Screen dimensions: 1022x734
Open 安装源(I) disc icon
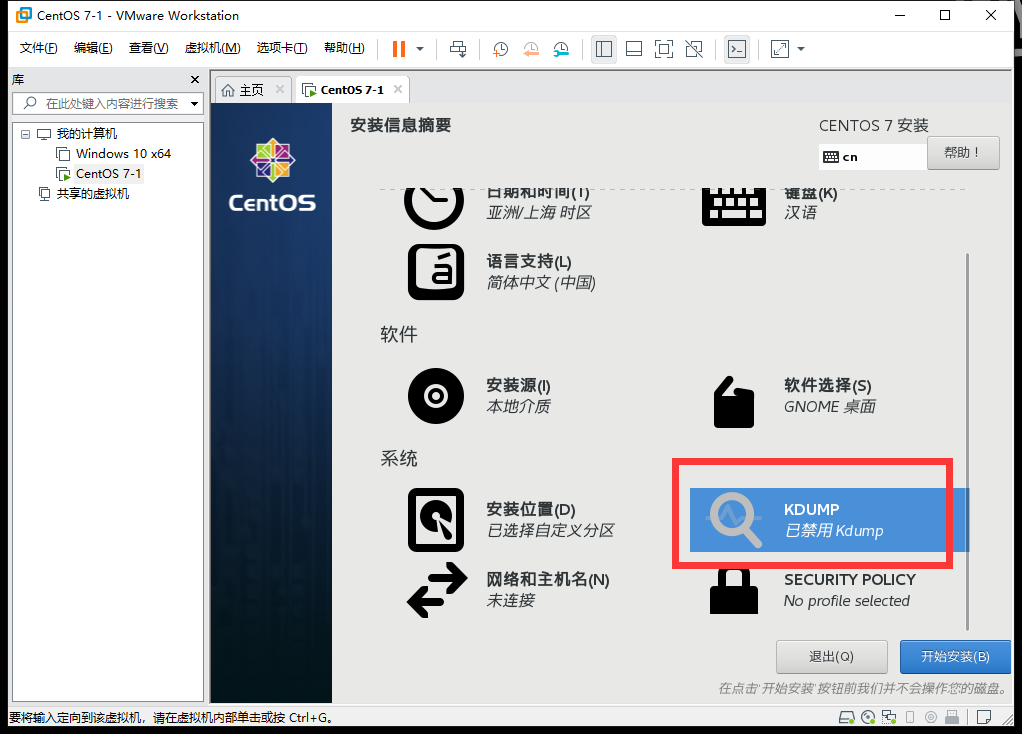pyautogui.click(x=435, y=396)
